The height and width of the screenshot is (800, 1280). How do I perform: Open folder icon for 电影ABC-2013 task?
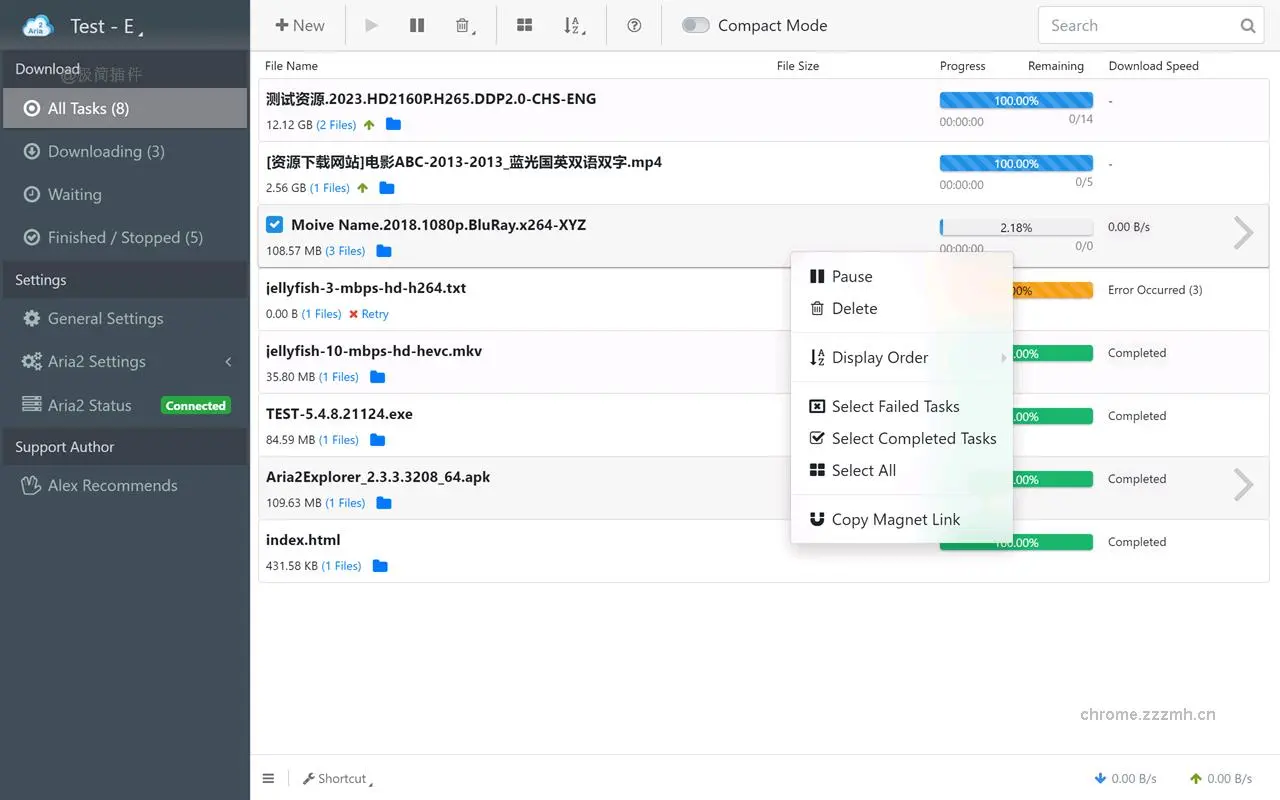pos(387,188)
